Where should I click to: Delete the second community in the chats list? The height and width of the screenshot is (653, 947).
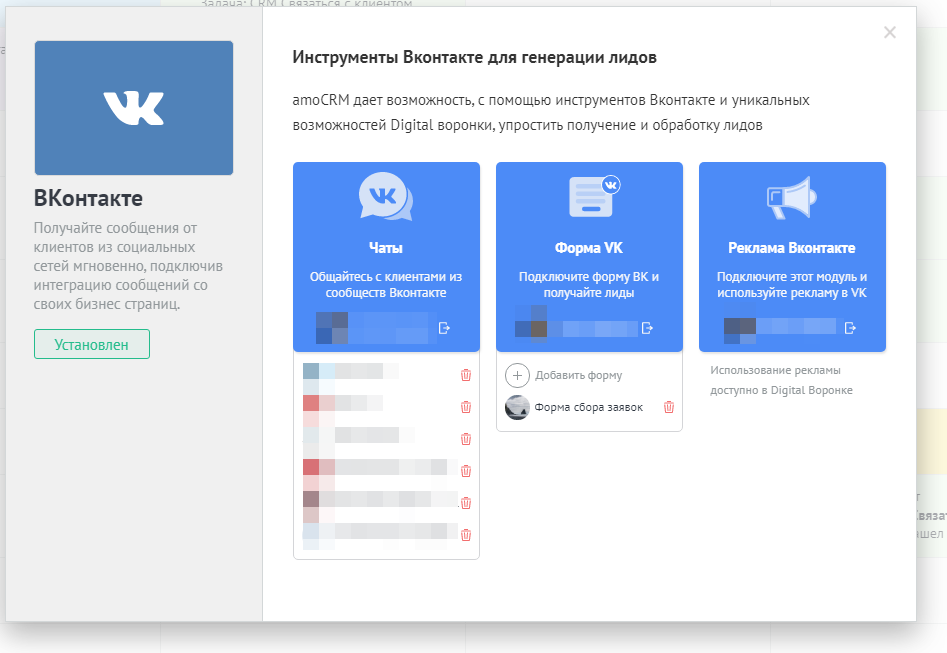coord(465,407)
